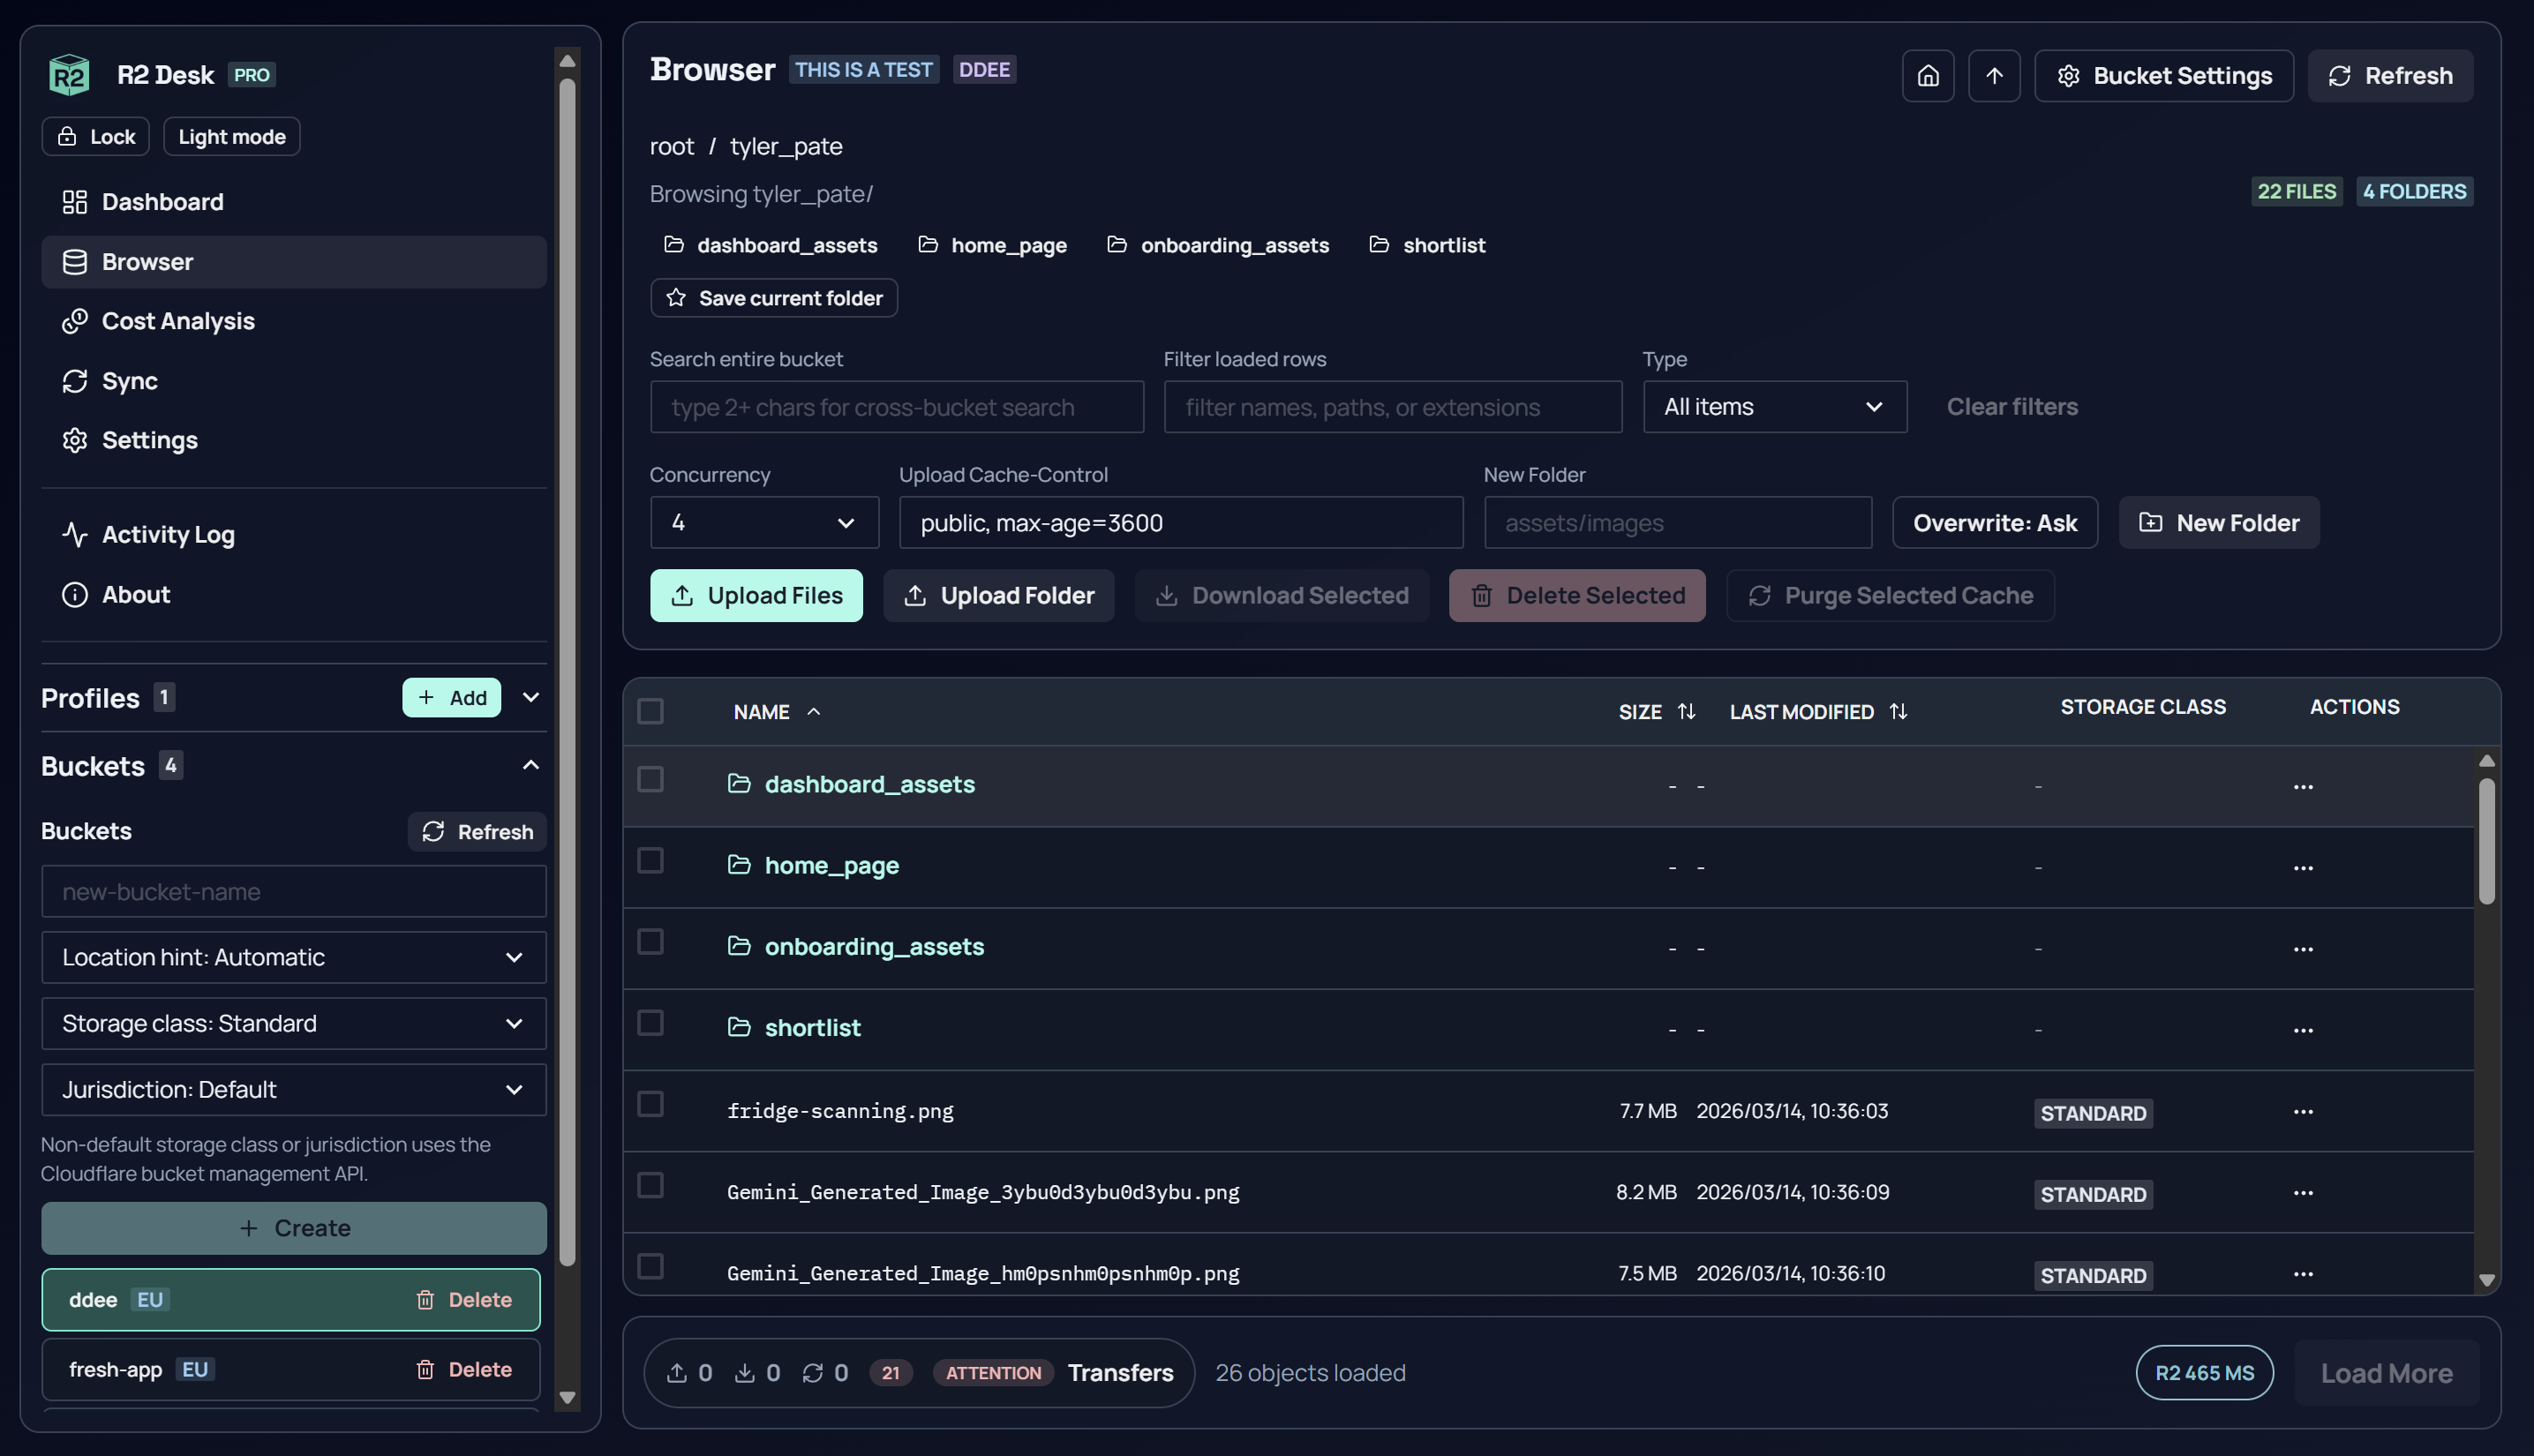
Task: Click the Upload Files button
Action: coord(756,595)
